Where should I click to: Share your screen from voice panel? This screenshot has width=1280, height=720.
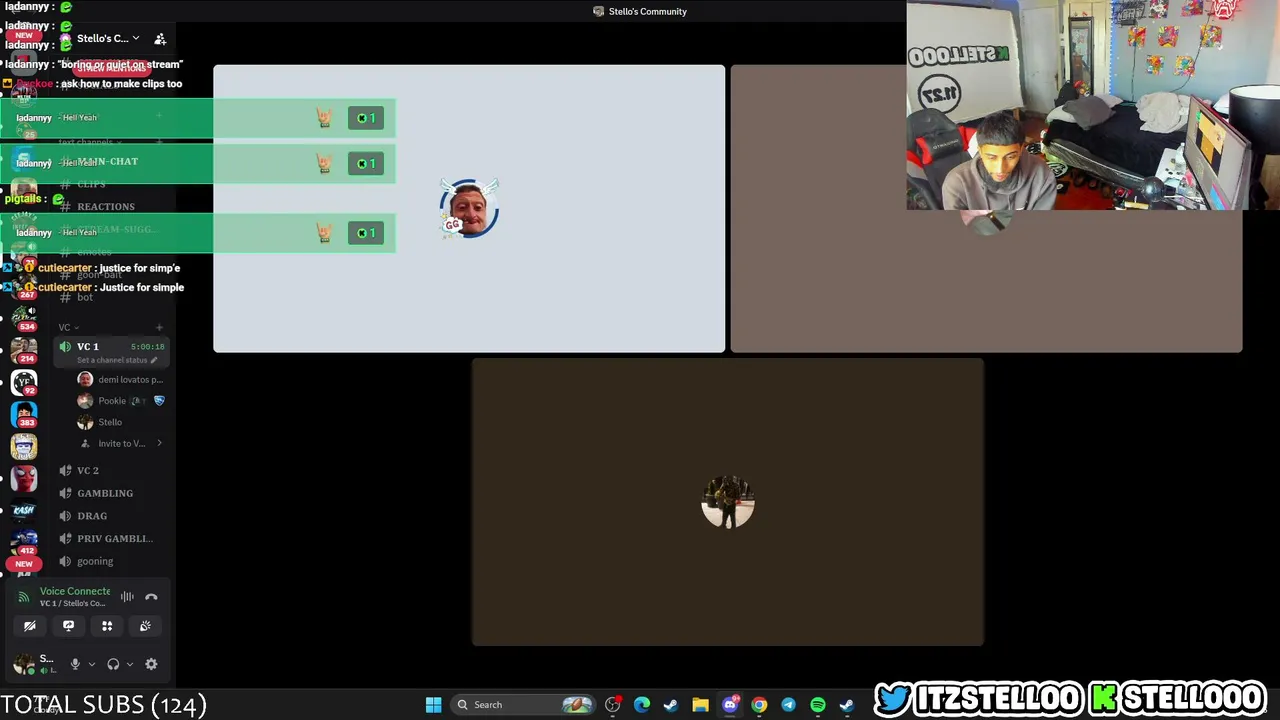coord(68,626)
